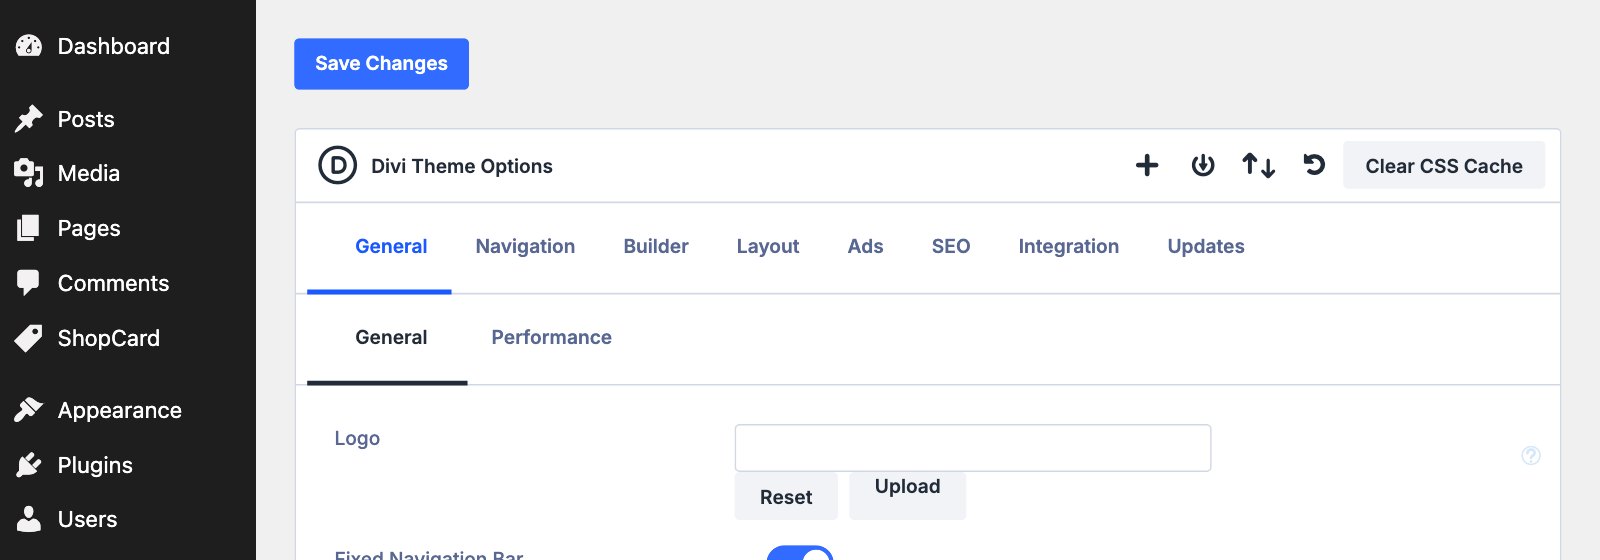Click the Save Changes button

[x=381, y=64]
